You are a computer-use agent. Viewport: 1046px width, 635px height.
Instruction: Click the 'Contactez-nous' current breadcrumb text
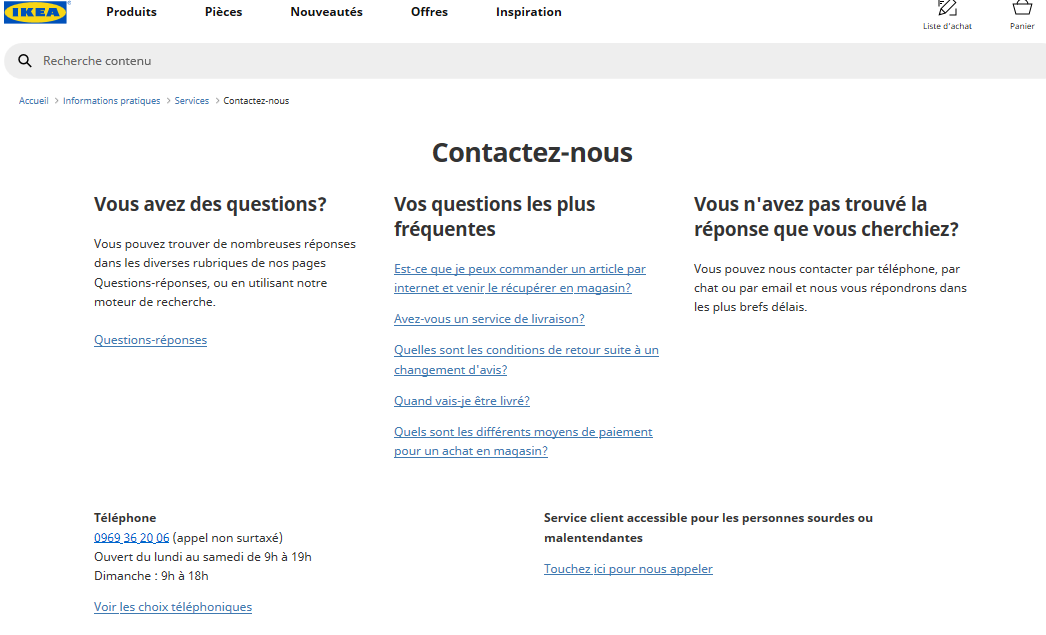click(x=256, y=101)
